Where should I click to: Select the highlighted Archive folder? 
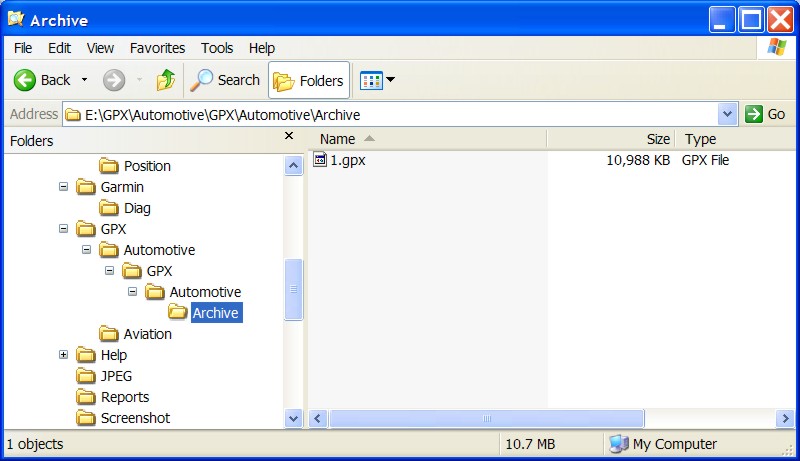215,313
